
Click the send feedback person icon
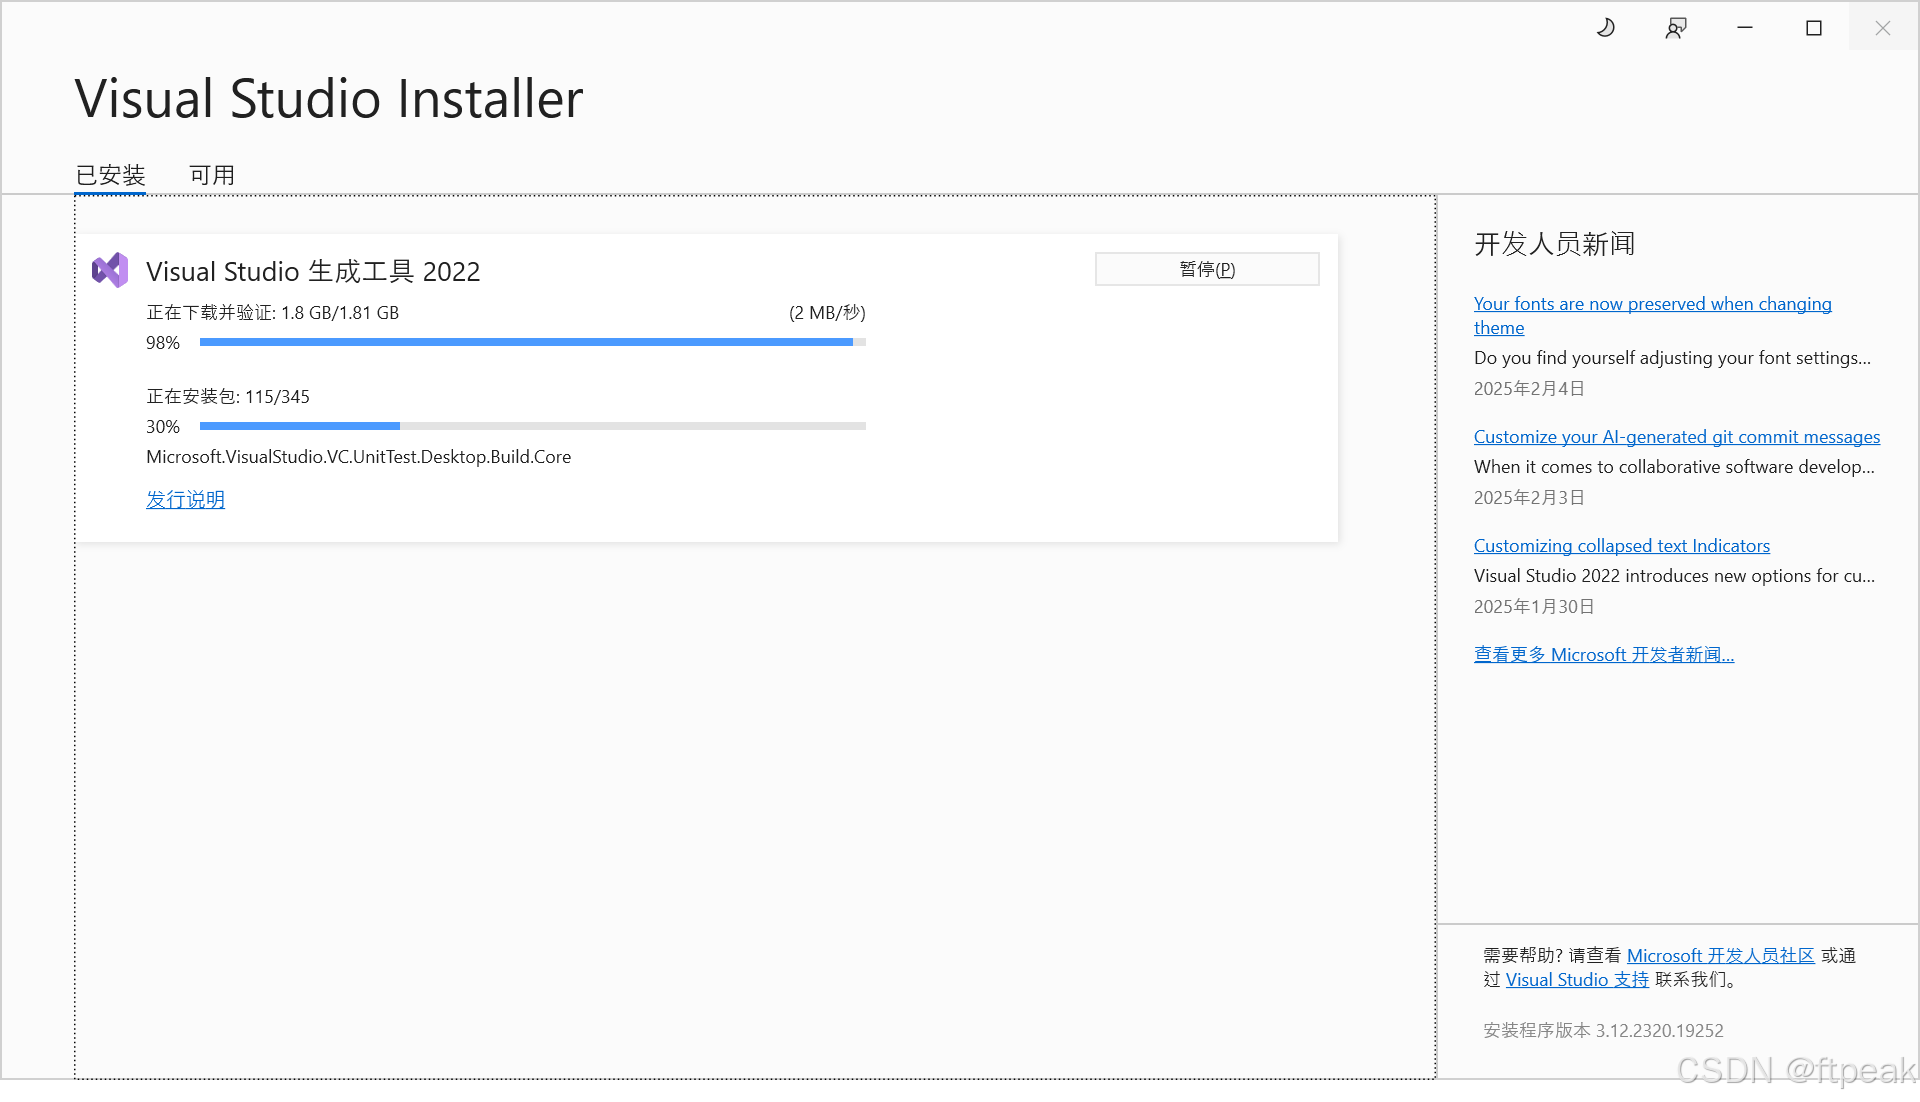tap(1676, 28)
